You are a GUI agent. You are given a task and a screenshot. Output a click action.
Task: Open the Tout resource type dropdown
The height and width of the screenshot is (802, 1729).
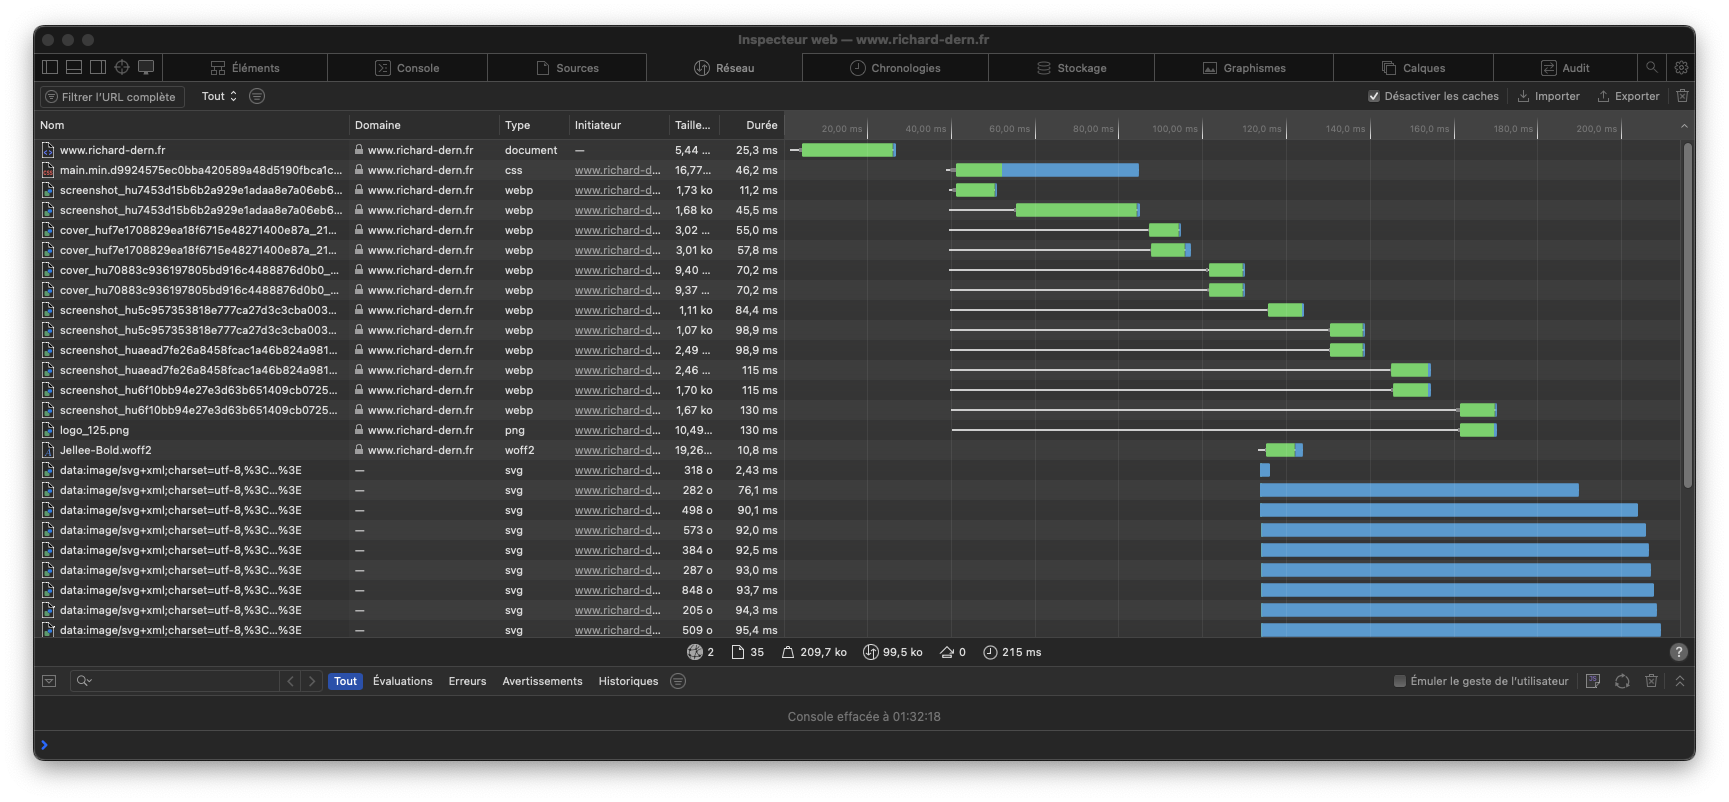(x=219, y=96)
